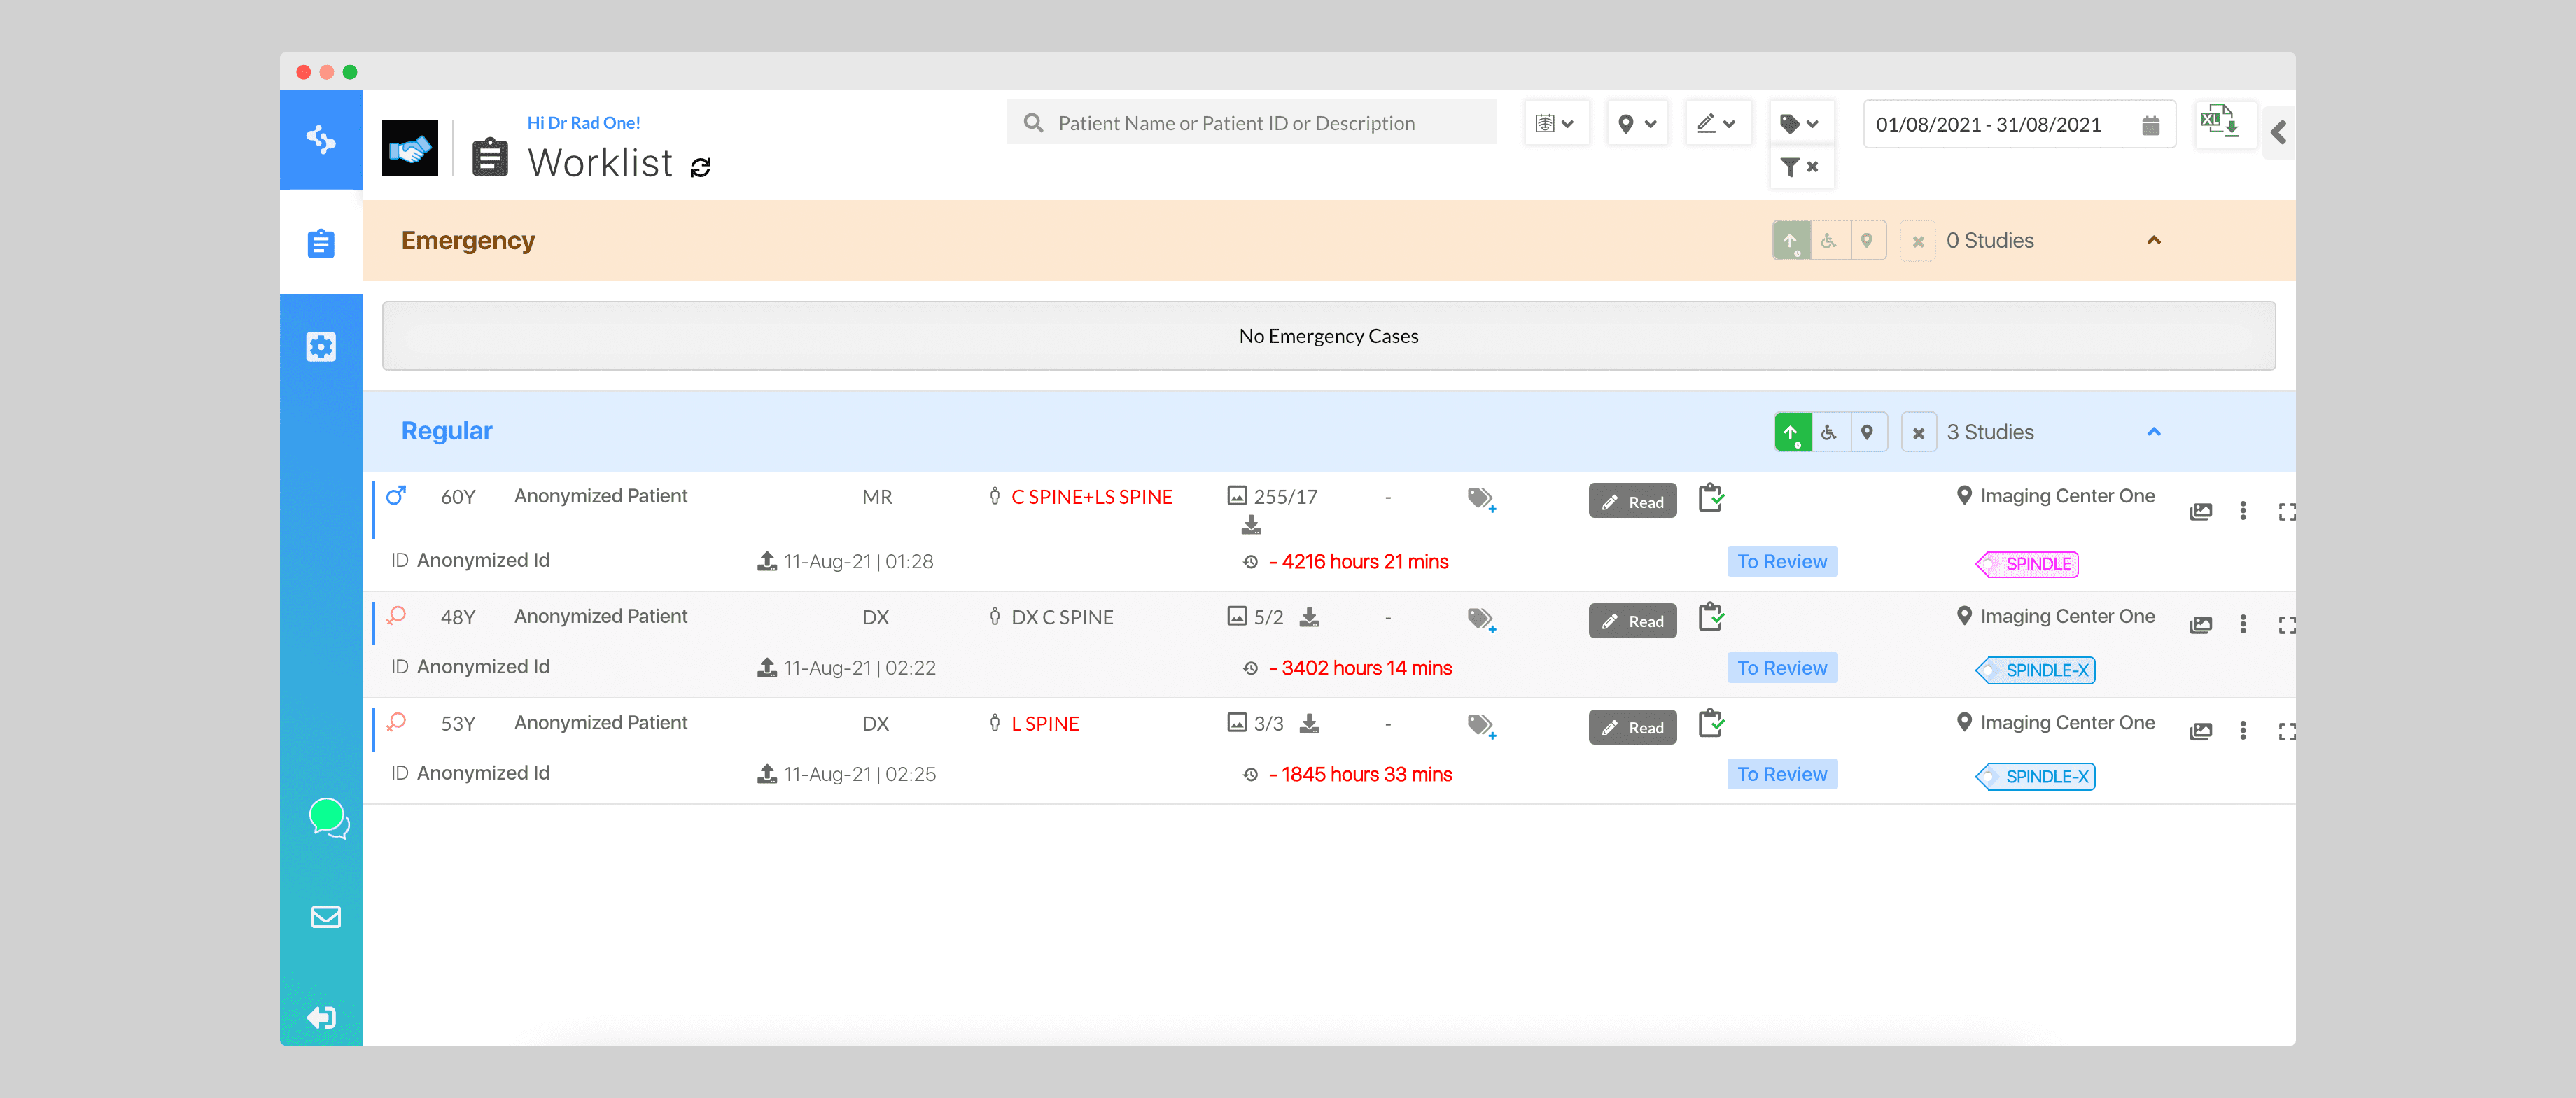Open the settings gear tab in sidebar
2576x1098 pixels.
321,346
